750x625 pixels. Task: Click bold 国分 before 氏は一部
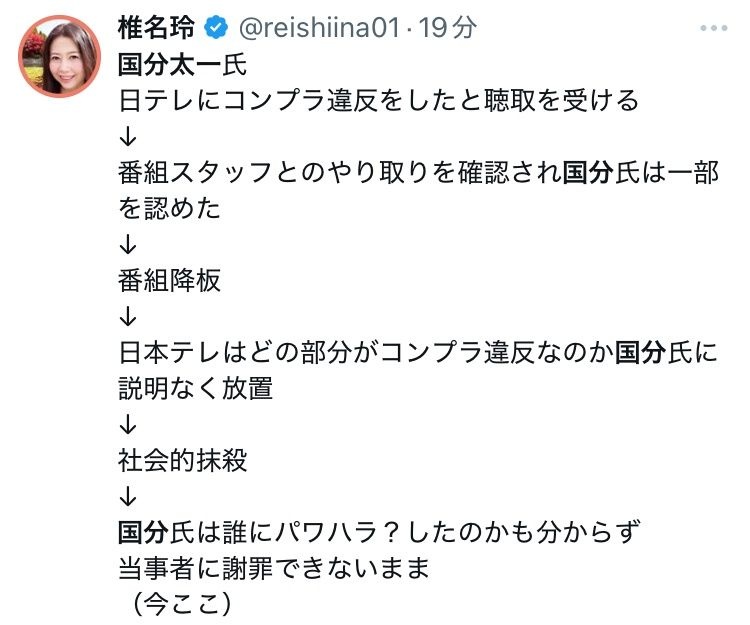click(588, 173)
